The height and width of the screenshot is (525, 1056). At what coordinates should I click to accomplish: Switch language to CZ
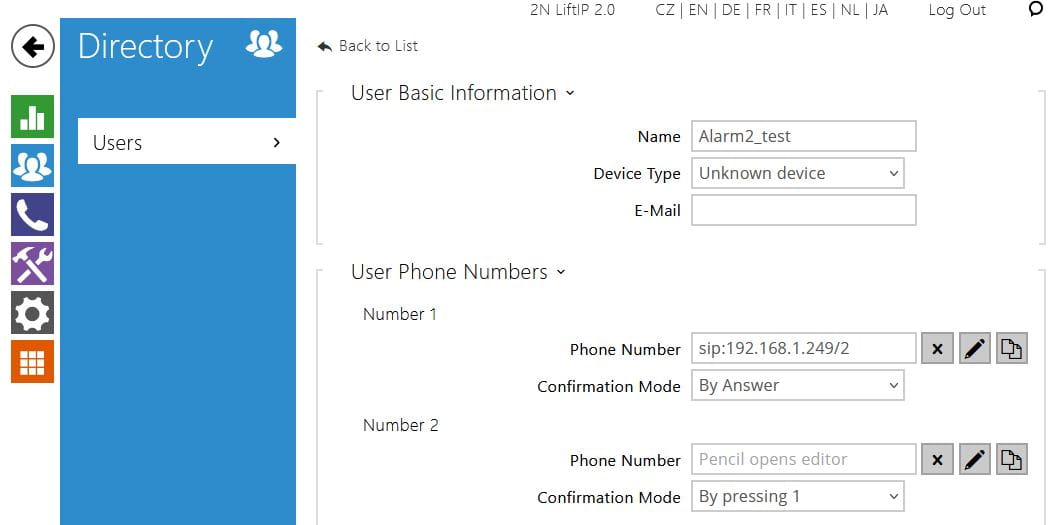tap(665, 10)
